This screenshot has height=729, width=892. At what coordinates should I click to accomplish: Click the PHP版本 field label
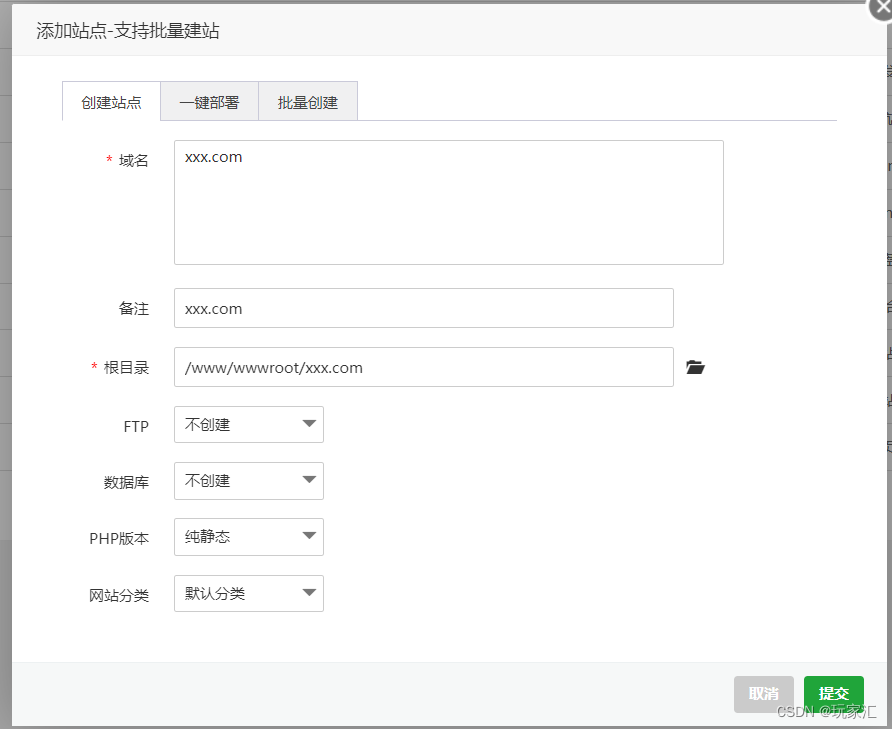pyautogui.click(x=119, y=538)
